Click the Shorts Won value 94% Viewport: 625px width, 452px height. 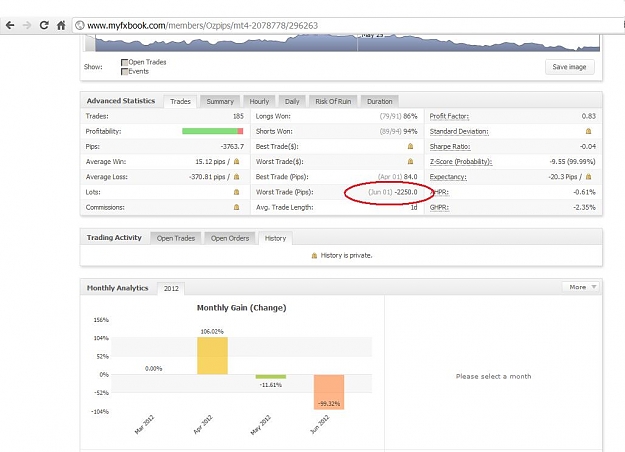coord(410,131)
